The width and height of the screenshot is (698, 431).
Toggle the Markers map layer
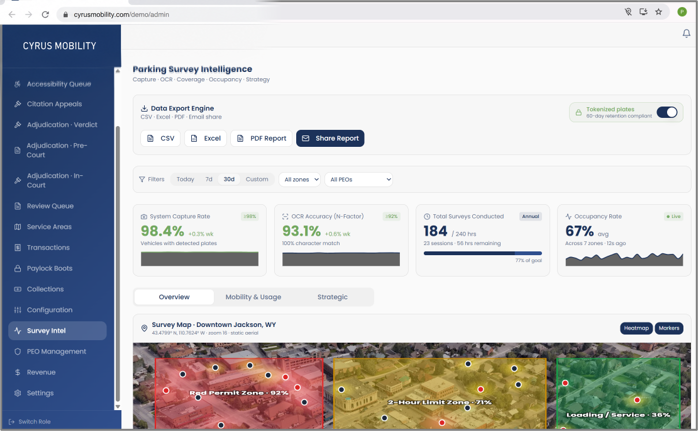click(x=669, y=328)
